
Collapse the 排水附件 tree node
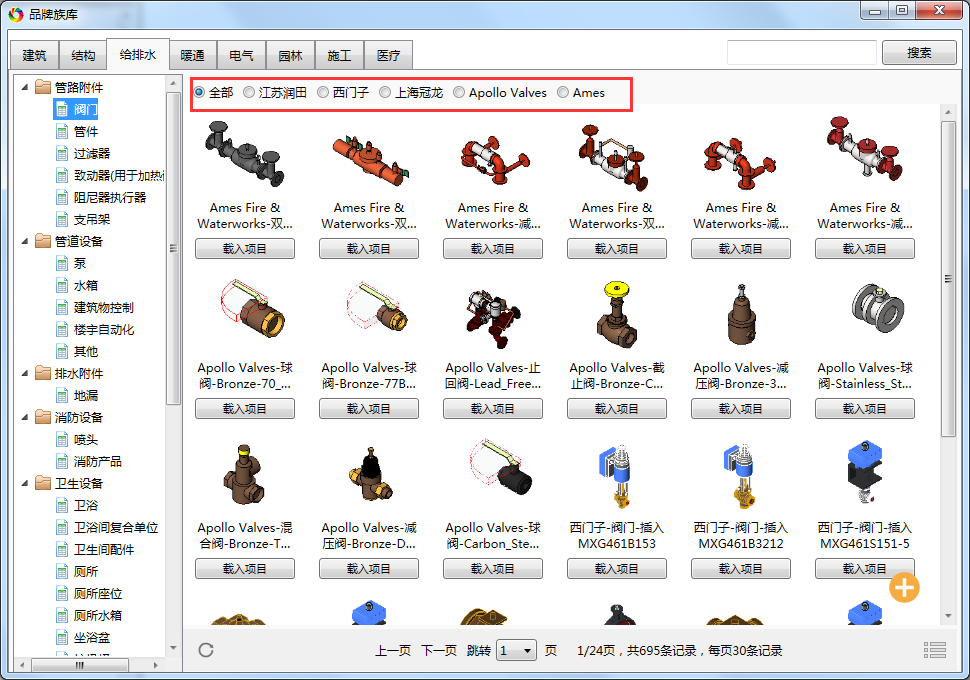pyautogui.click(x=25, y=374)
